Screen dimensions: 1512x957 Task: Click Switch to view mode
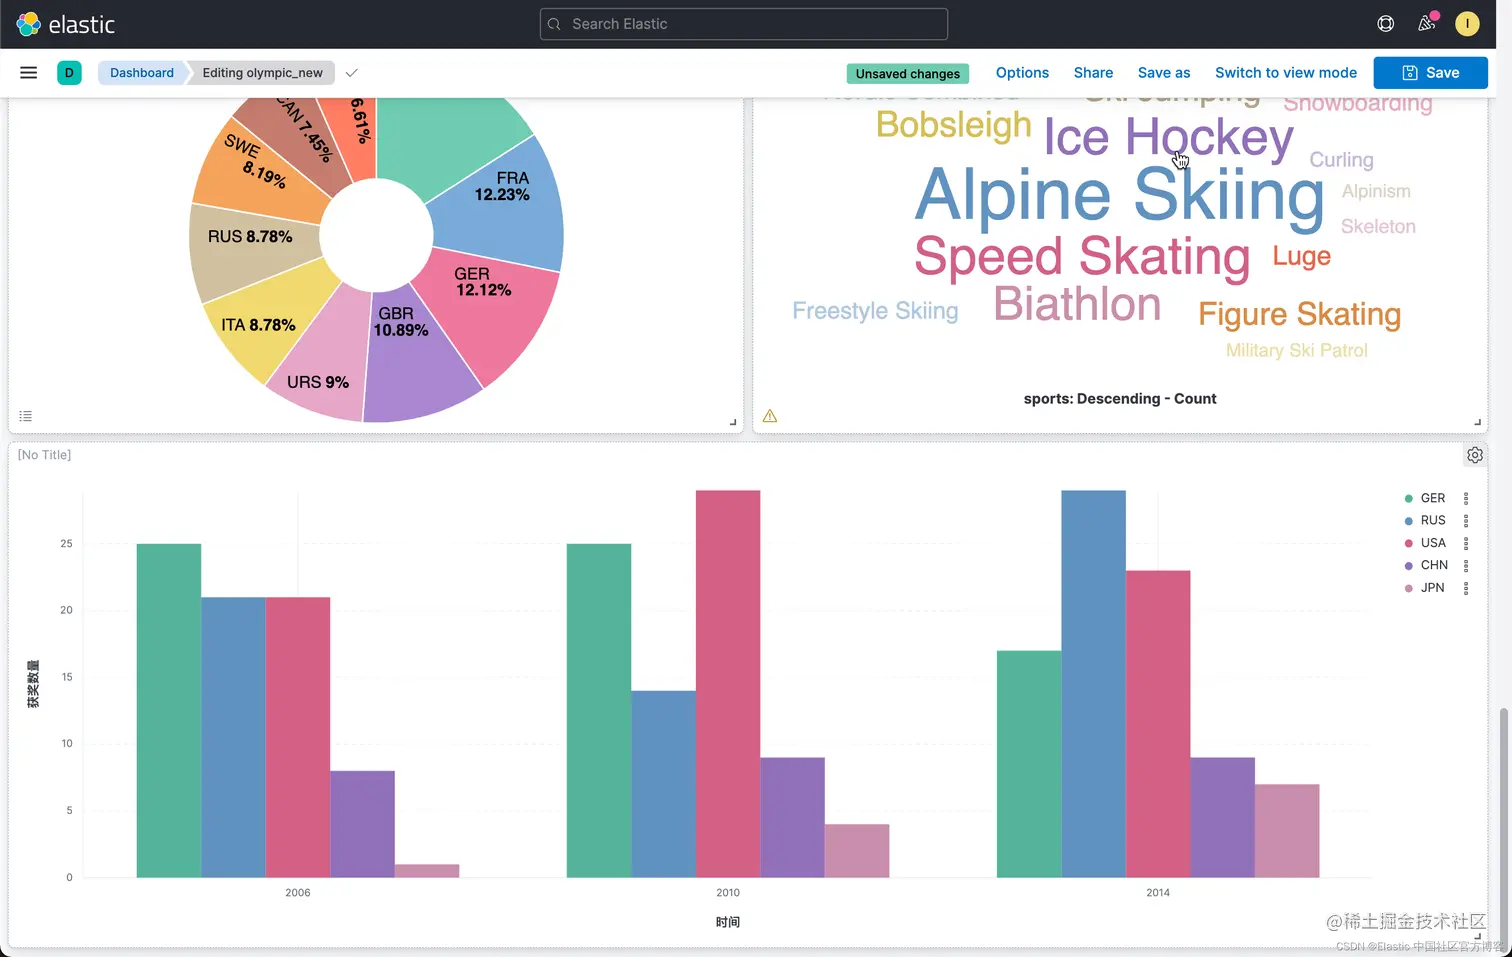pos(1286,73)
